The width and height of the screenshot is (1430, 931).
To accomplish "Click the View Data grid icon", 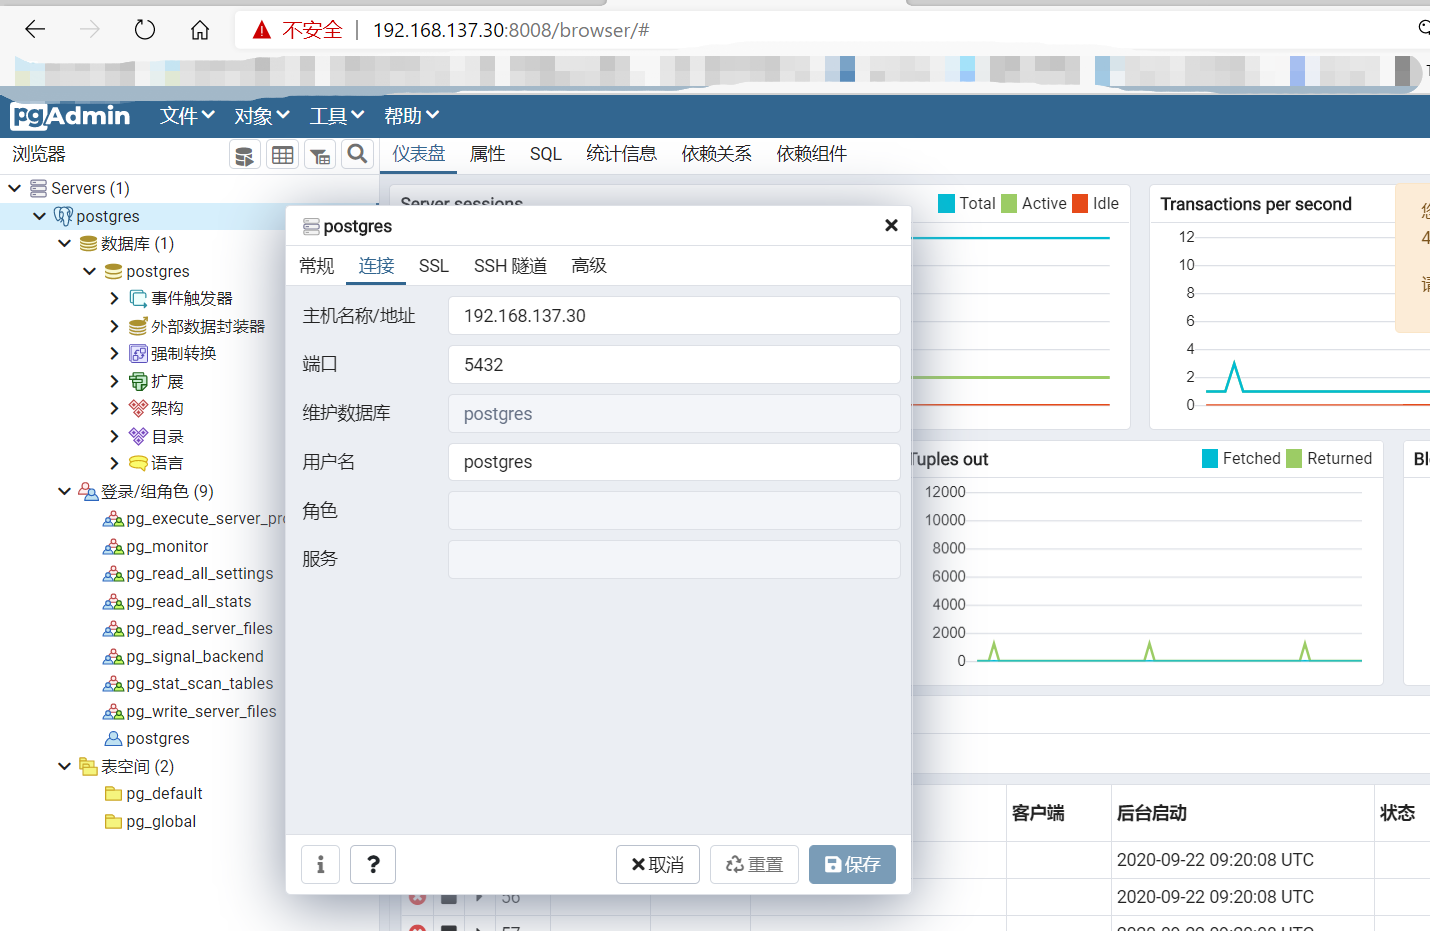I will 283,155.
